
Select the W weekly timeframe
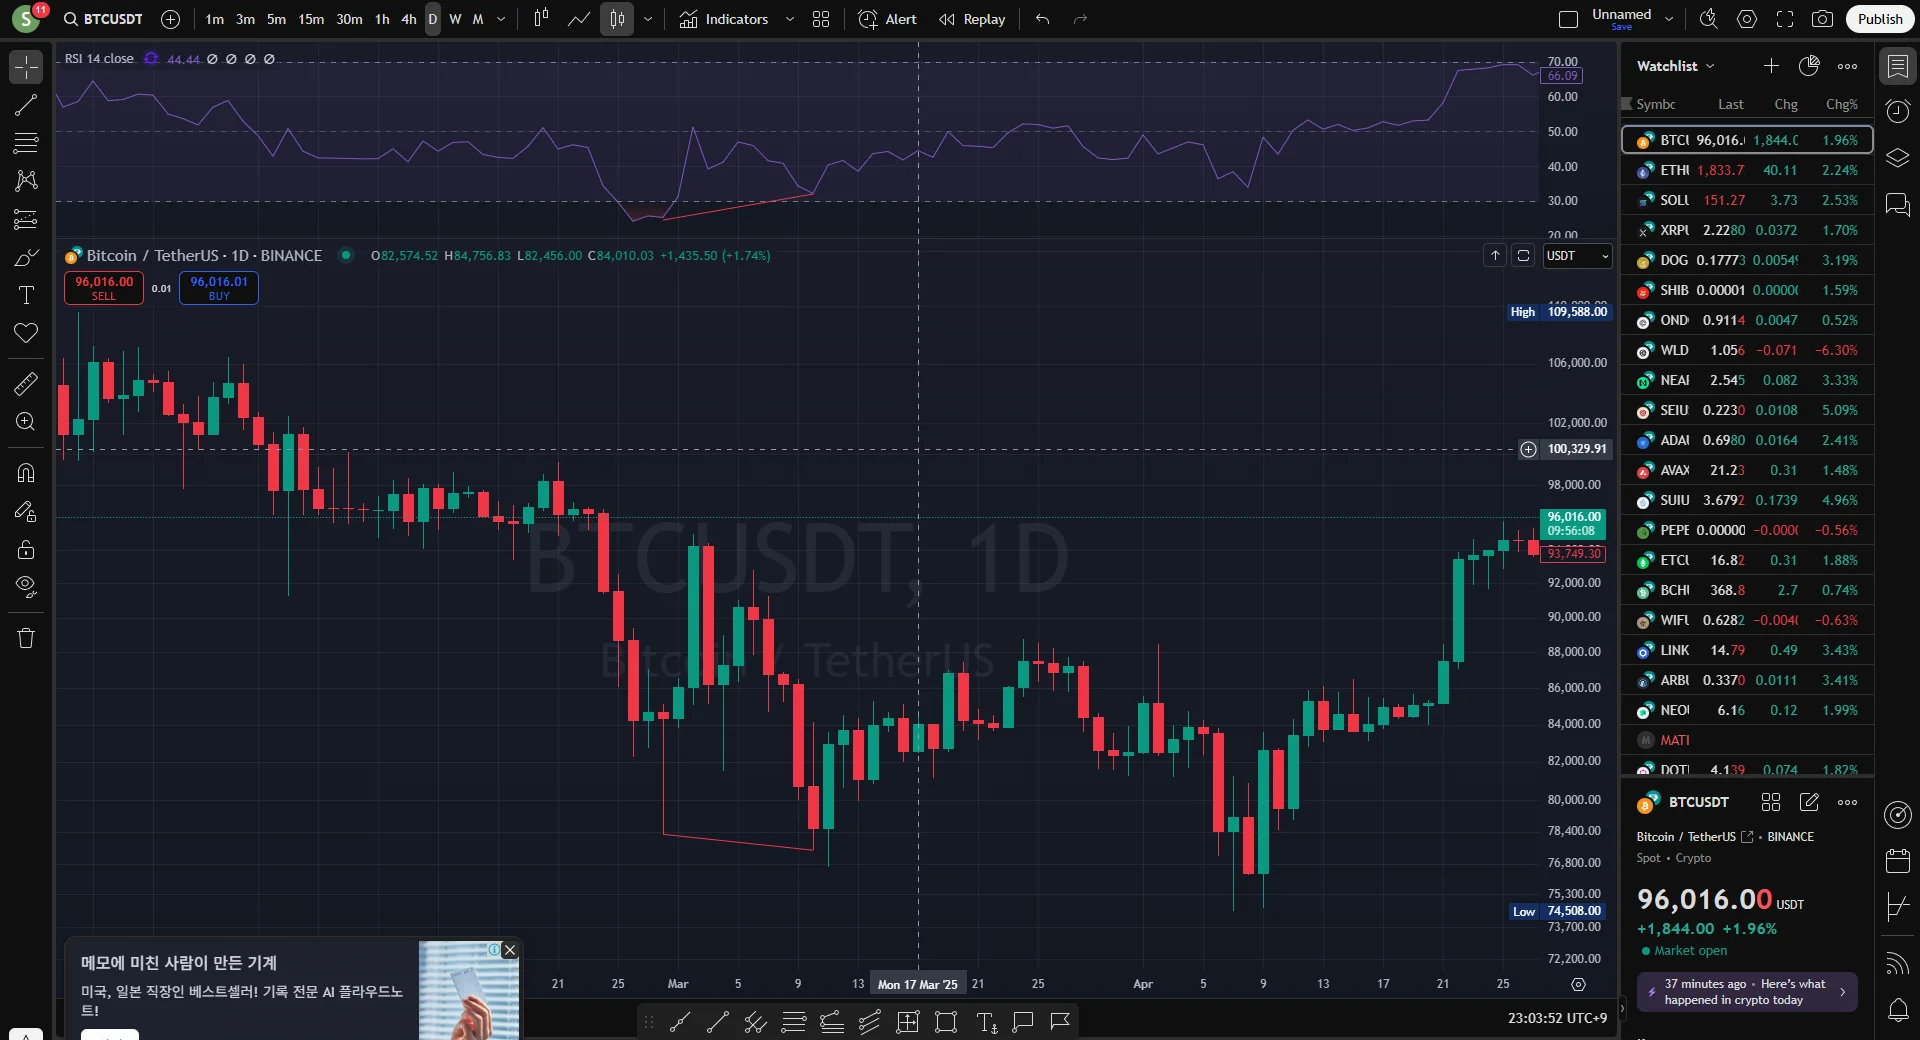point(455,19)
